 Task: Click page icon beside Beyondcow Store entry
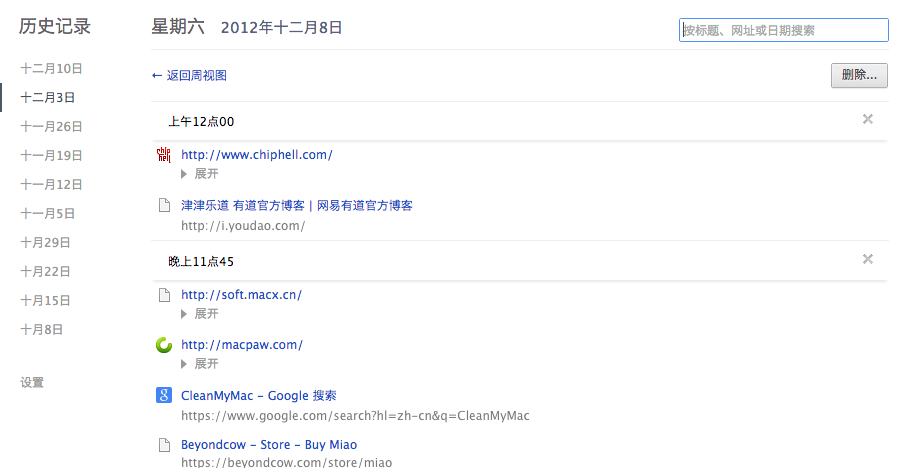tap(165, 445)
